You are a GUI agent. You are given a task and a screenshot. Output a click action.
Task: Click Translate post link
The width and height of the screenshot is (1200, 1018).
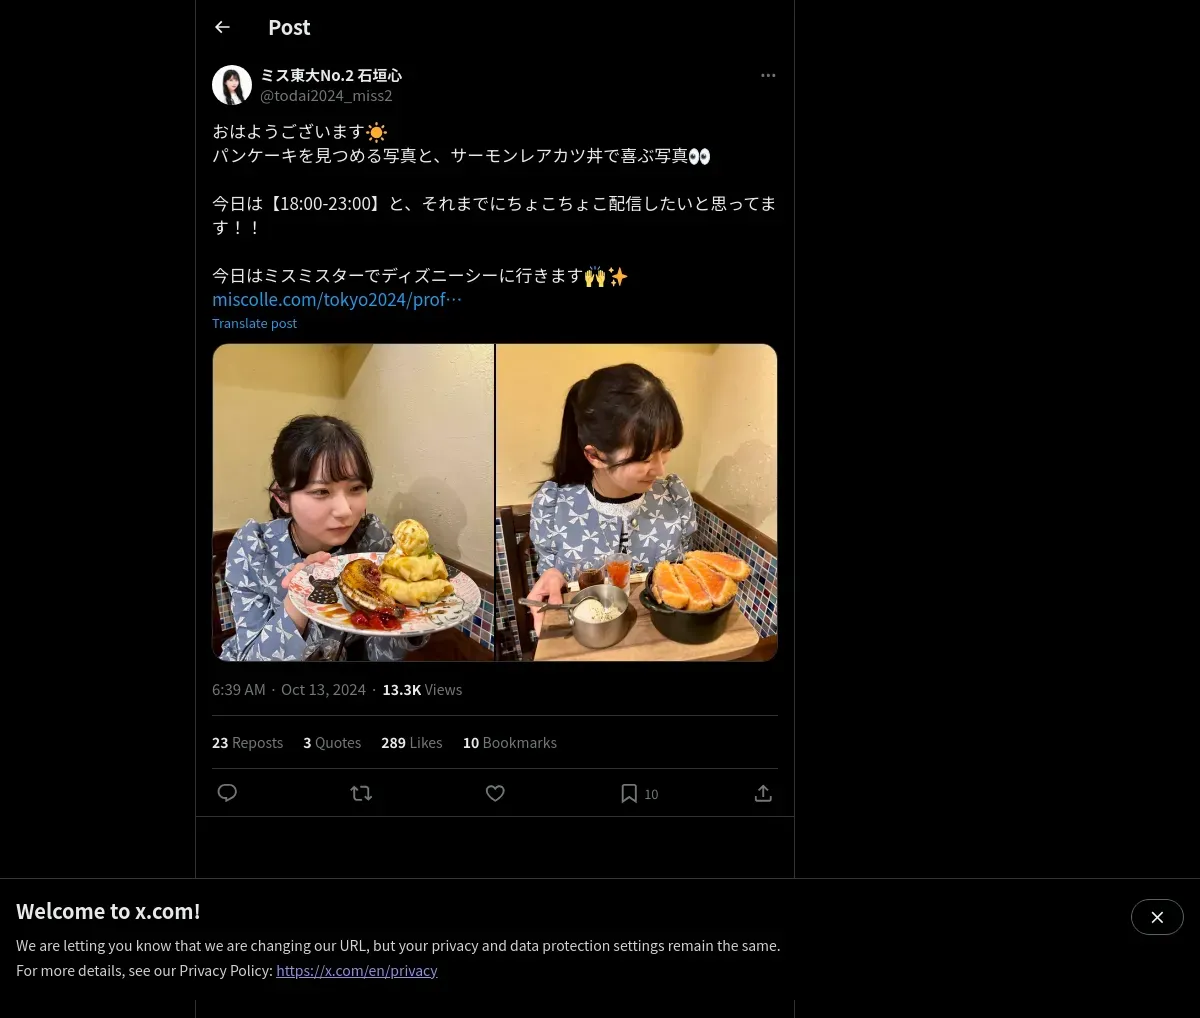click(x=254, y=324)
